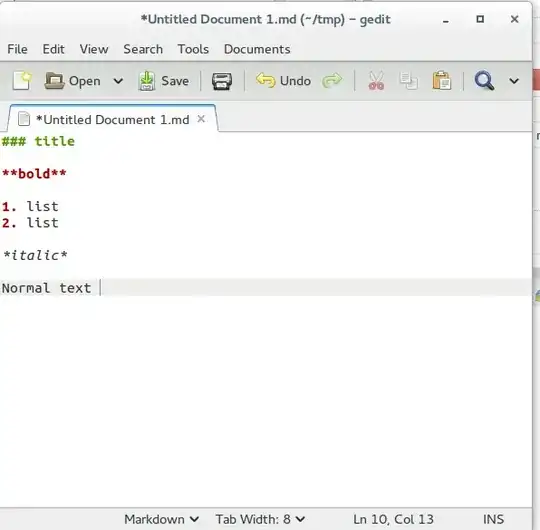Click the '### title' heading line
The image size is (540, 530).
[38, 142]
